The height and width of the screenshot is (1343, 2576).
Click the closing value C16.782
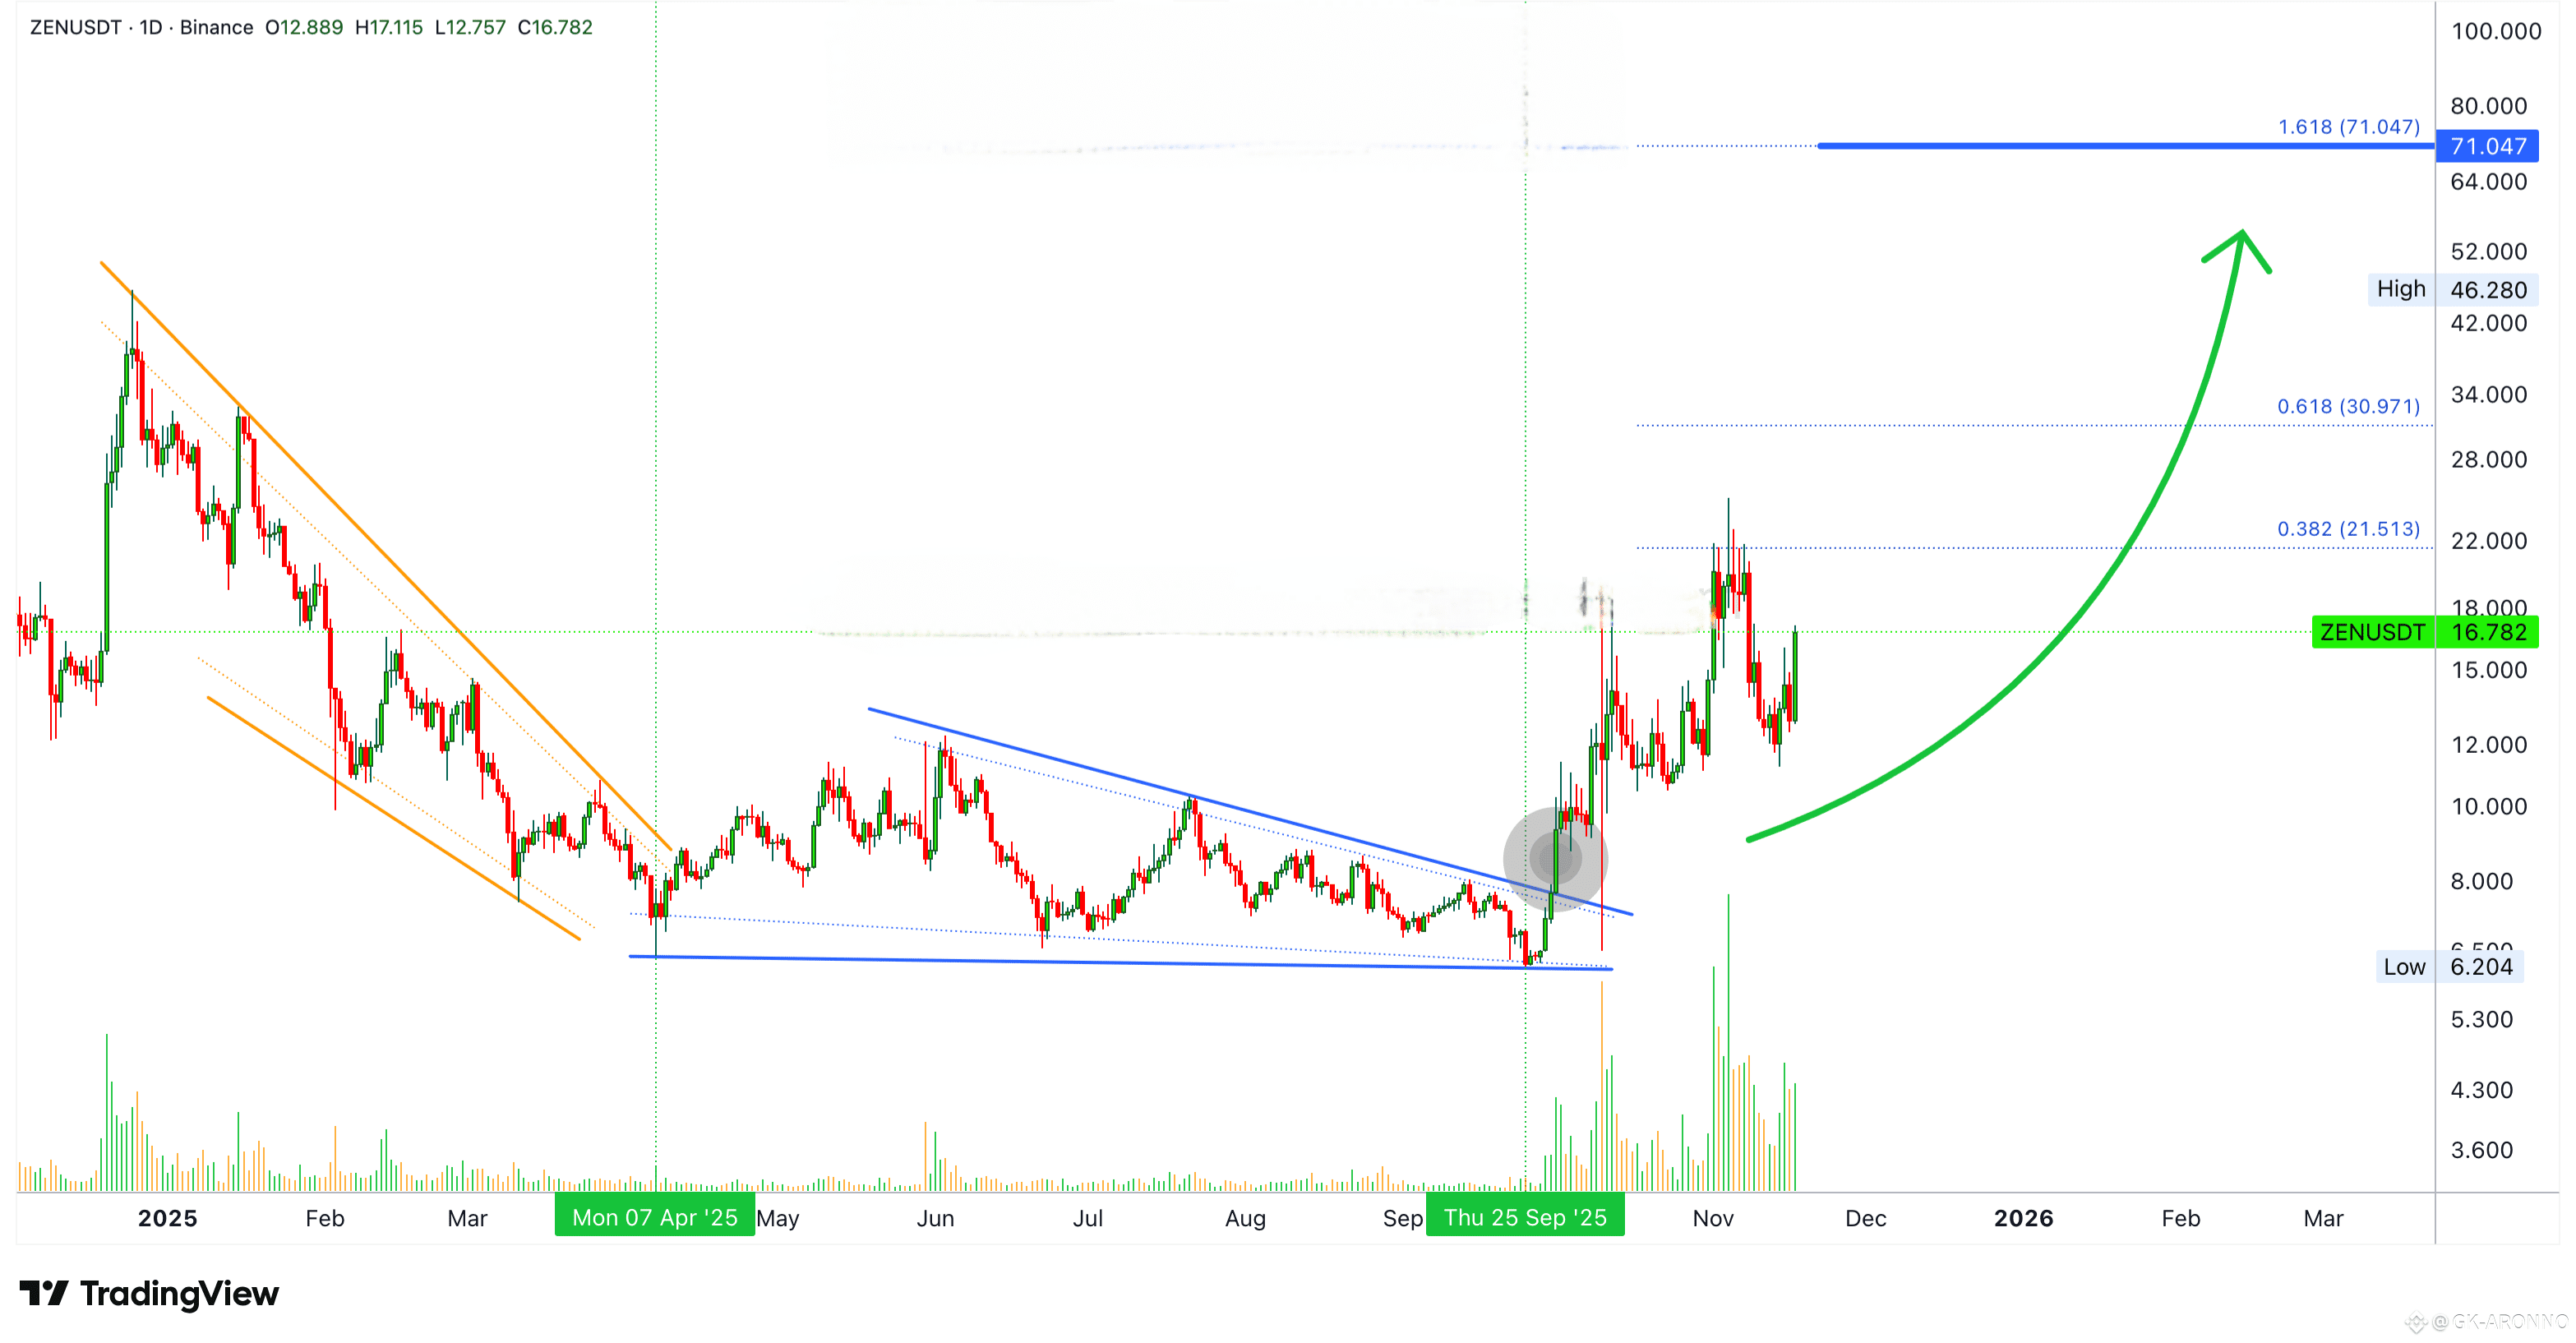(x=555, y=27)
